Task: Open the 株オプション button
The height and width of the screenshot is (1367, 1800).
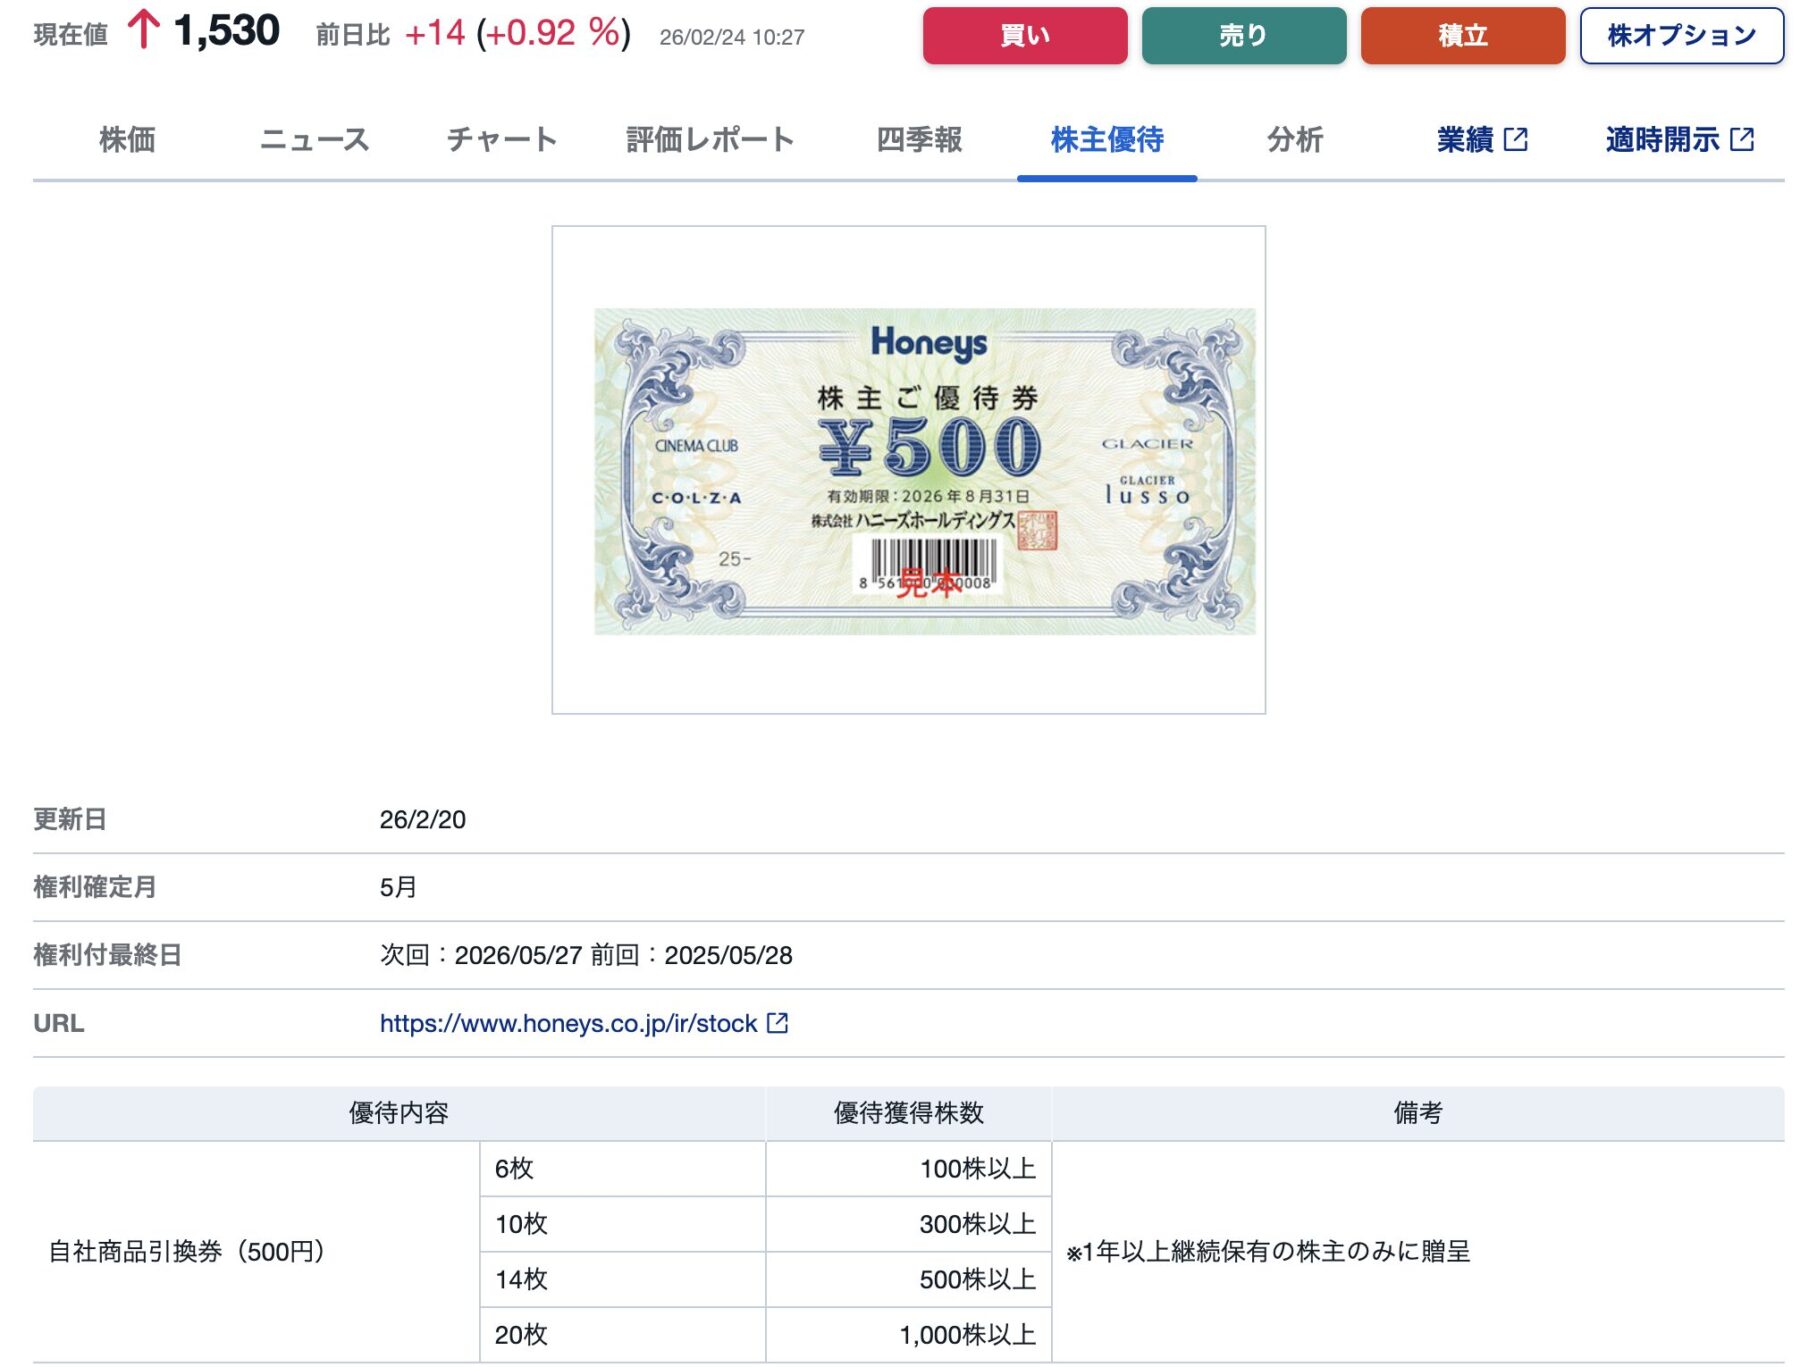Action: click(1681, 36)
